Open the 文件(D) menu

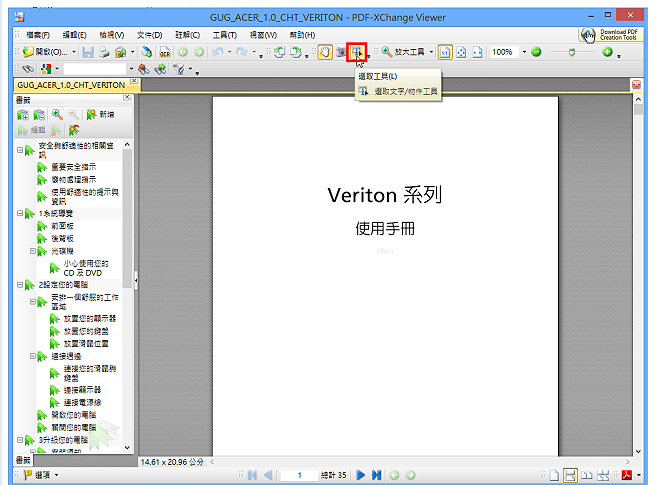pyautogui.click(x=149, y=35)
